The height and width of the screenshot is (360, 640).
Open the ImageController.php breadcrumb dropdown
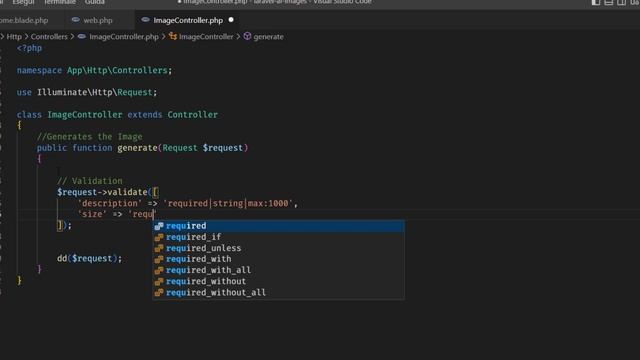point(124,37)
